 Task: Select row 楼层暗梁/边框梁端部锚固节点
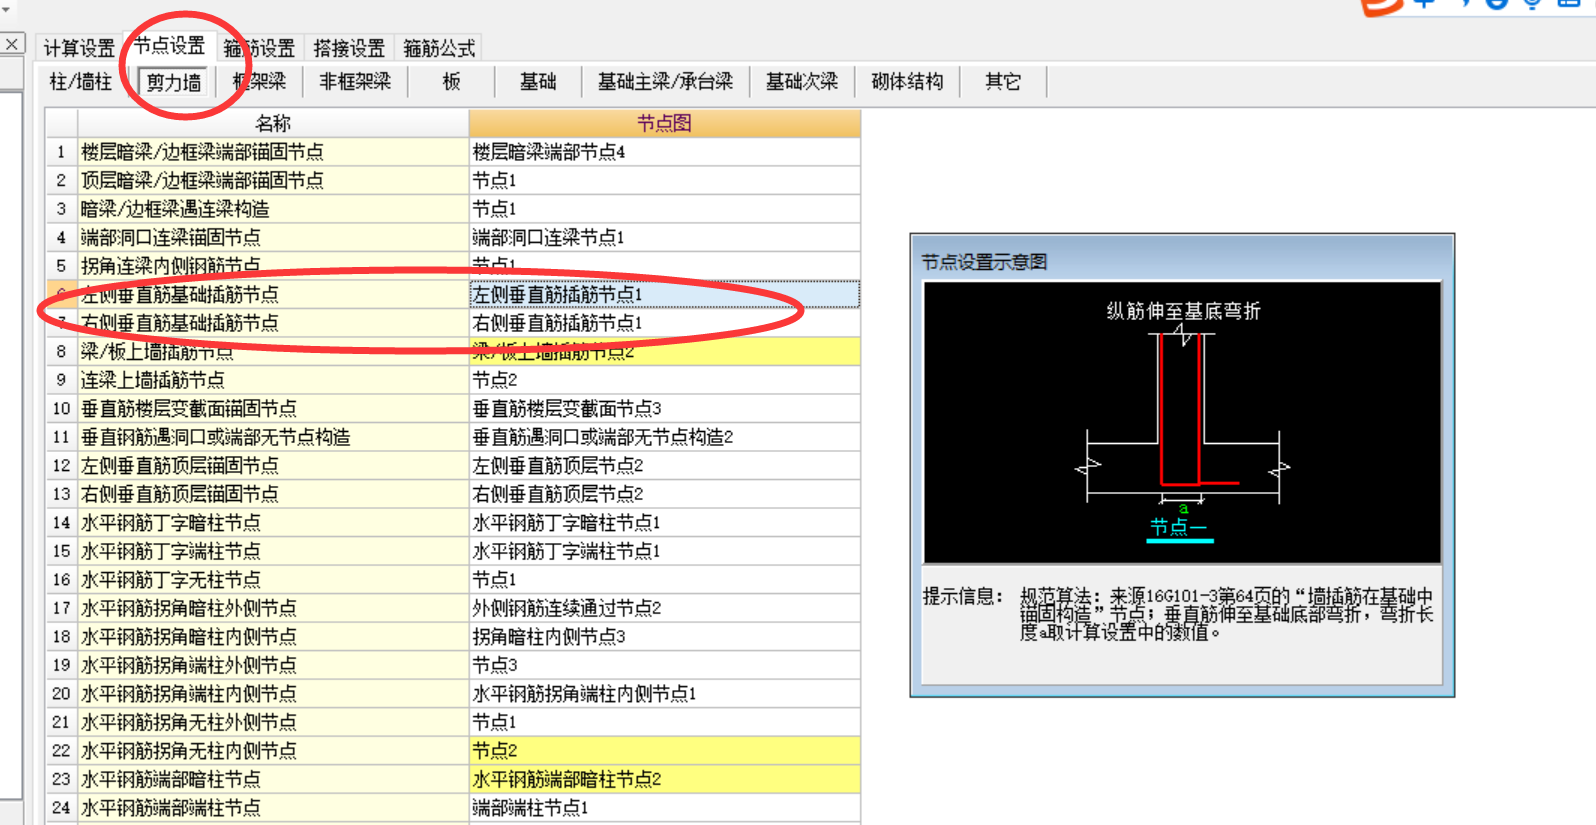[x=272, y=152]
